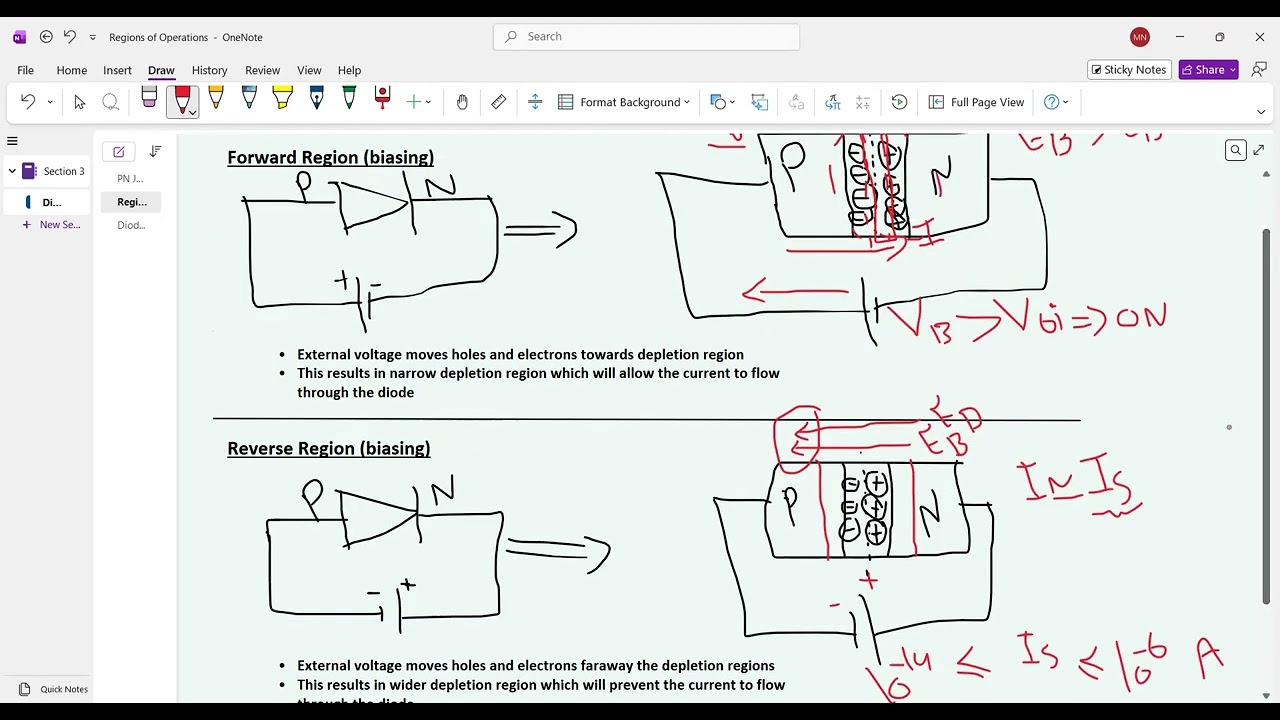Select the orange pencil tool

tap(216, 98)
